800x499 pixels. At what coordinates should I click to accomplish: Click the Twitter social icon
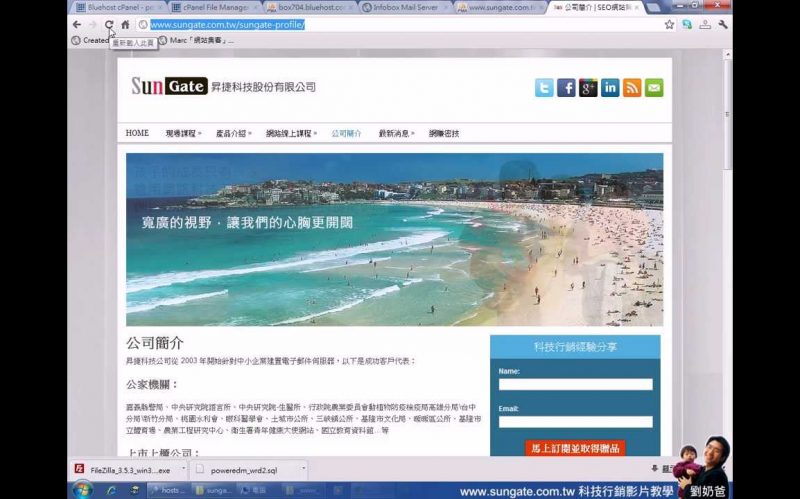[x=544, y=88]
